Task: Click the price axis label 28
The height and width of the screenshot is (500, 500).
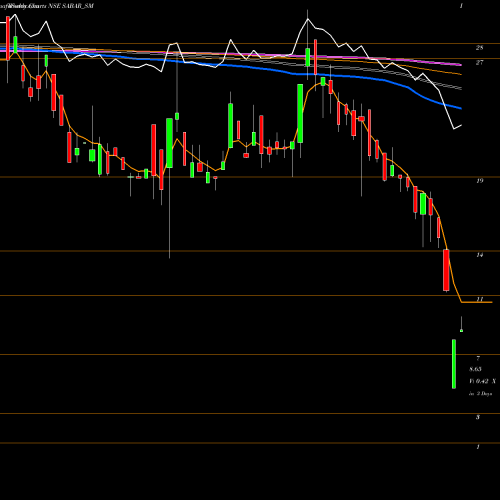Action: click(x=479, y=48)
